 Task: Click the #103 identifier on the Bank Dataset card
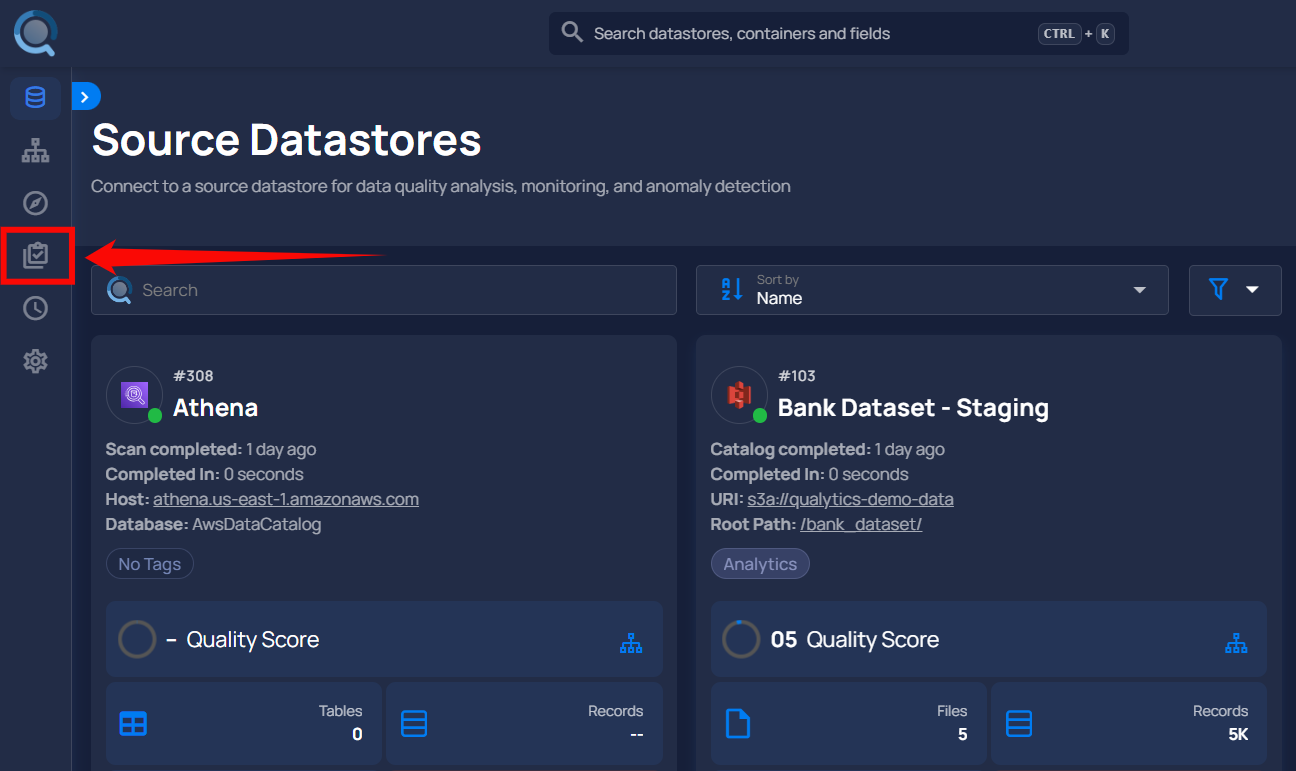tap(797, 376)
